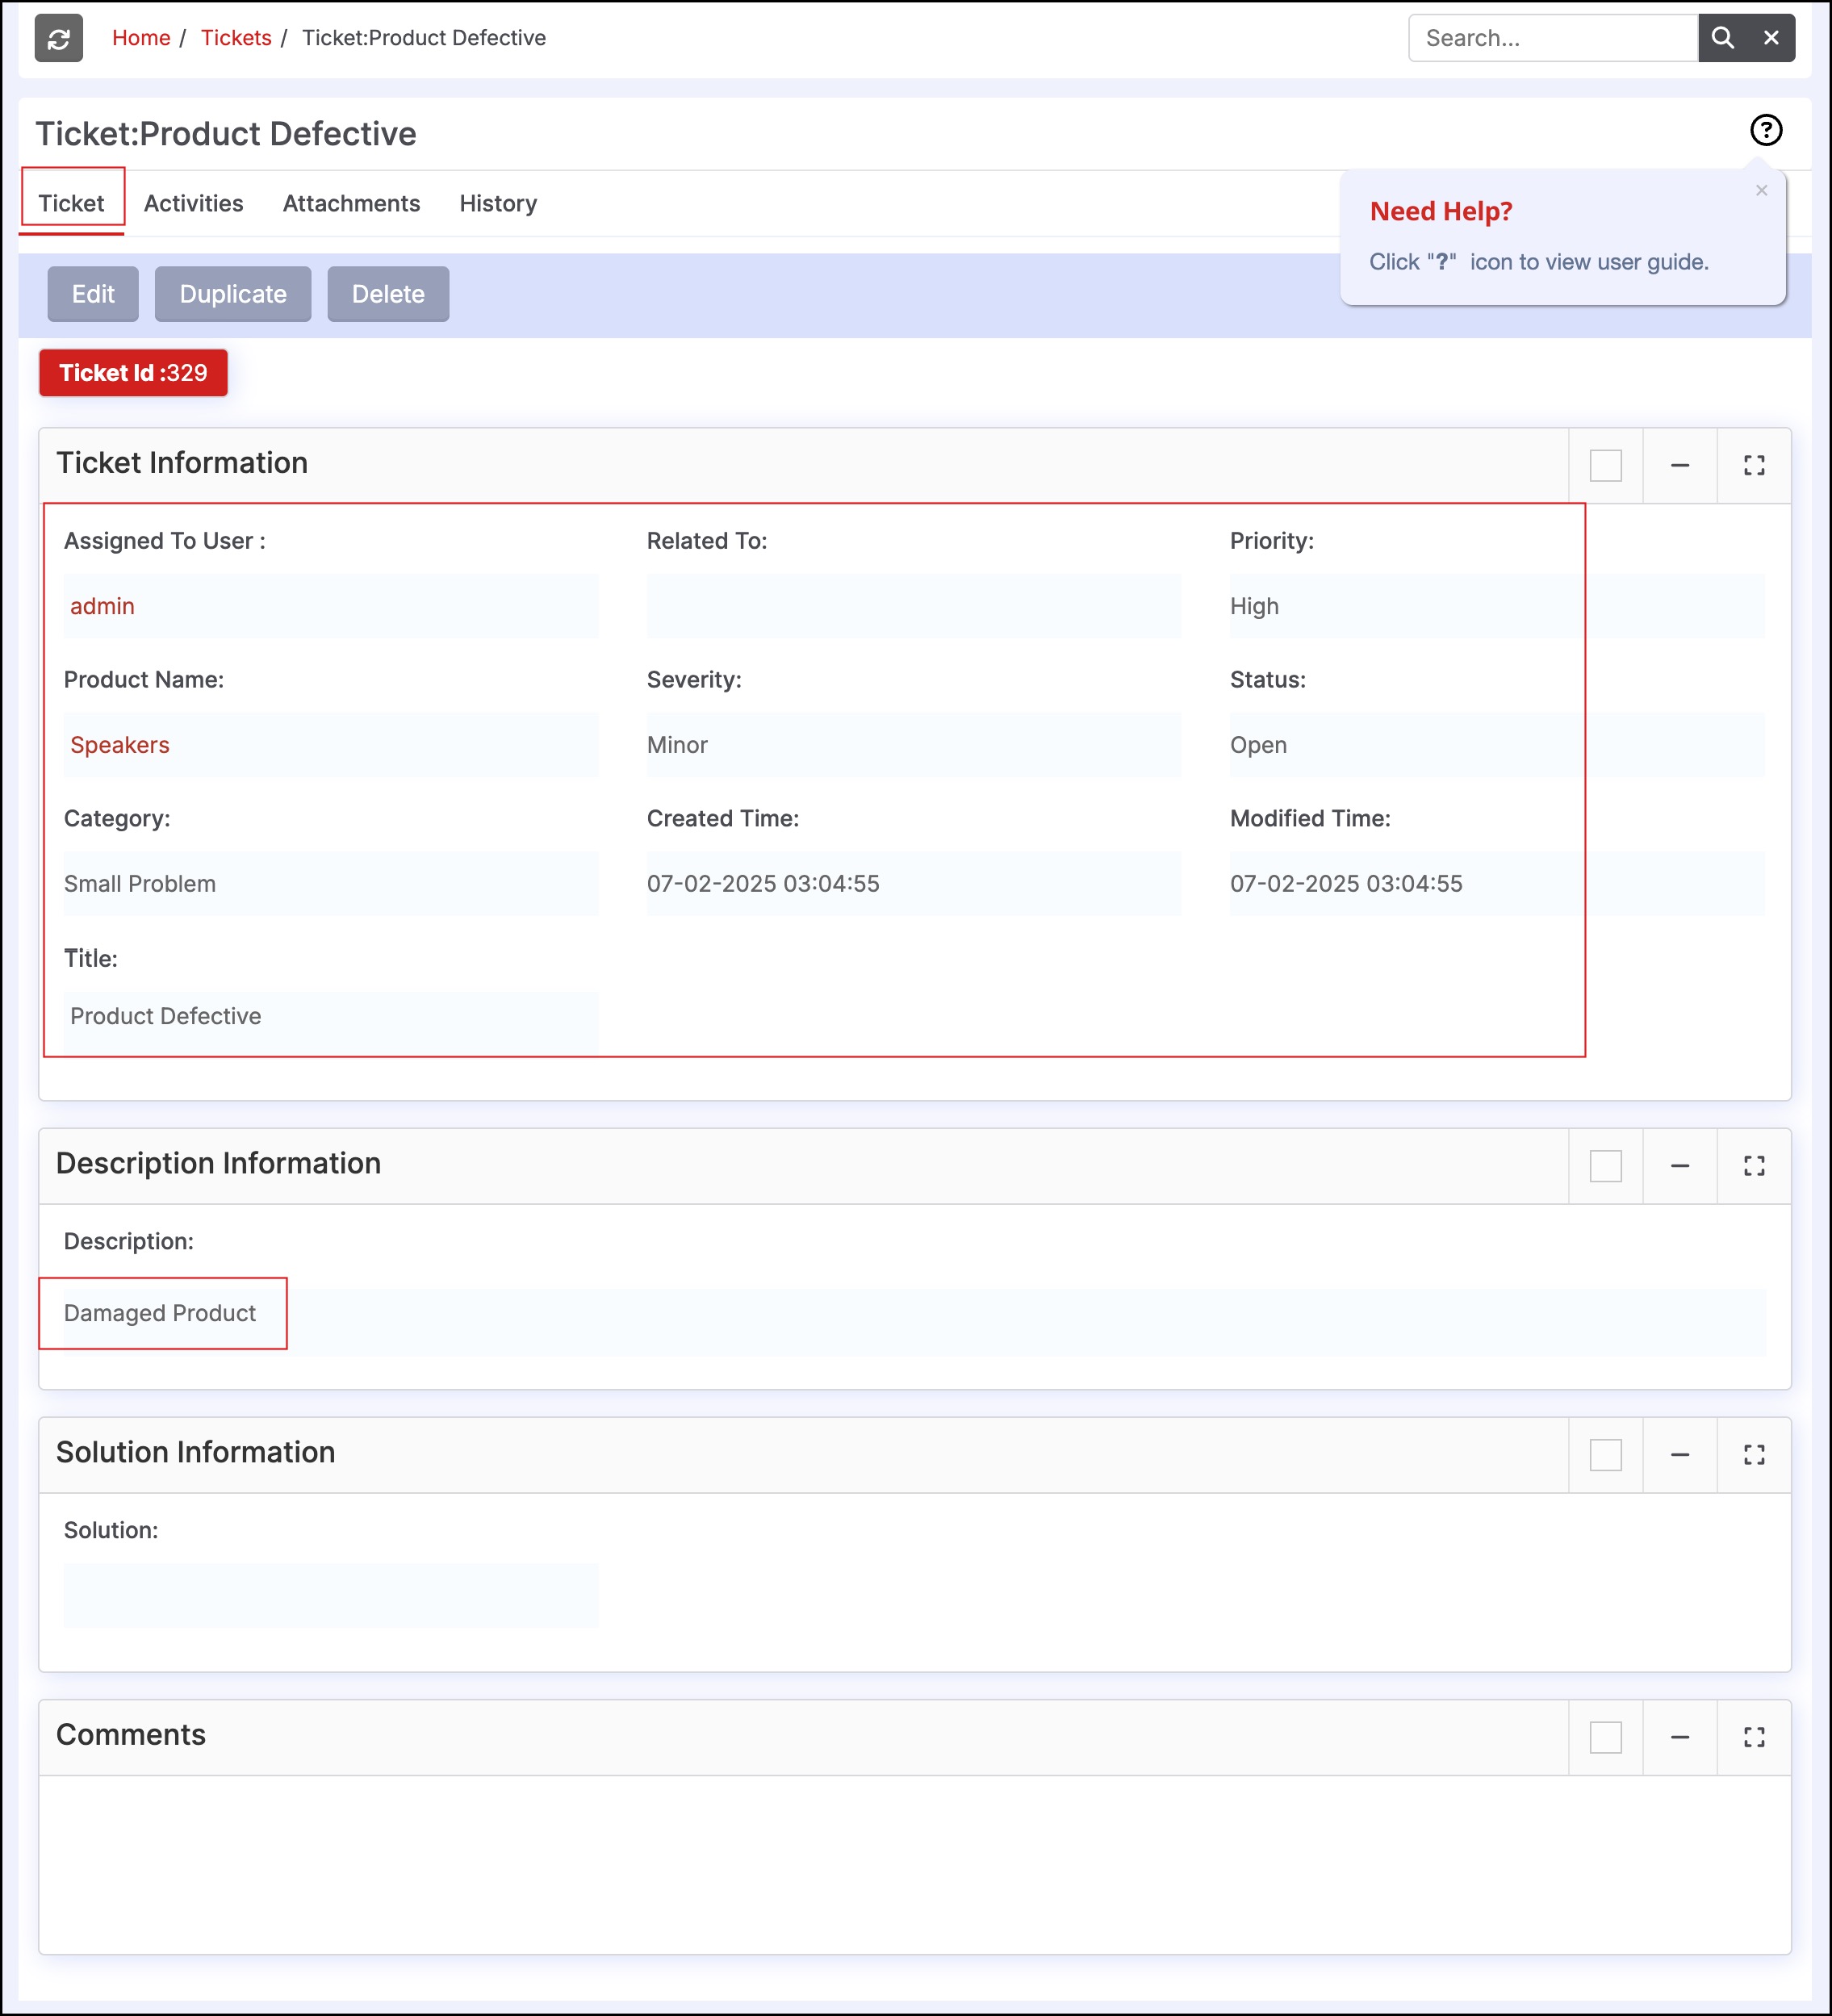Click the Priority value High
This screenshot has width=1832, height=2016.
(1254, 606)
